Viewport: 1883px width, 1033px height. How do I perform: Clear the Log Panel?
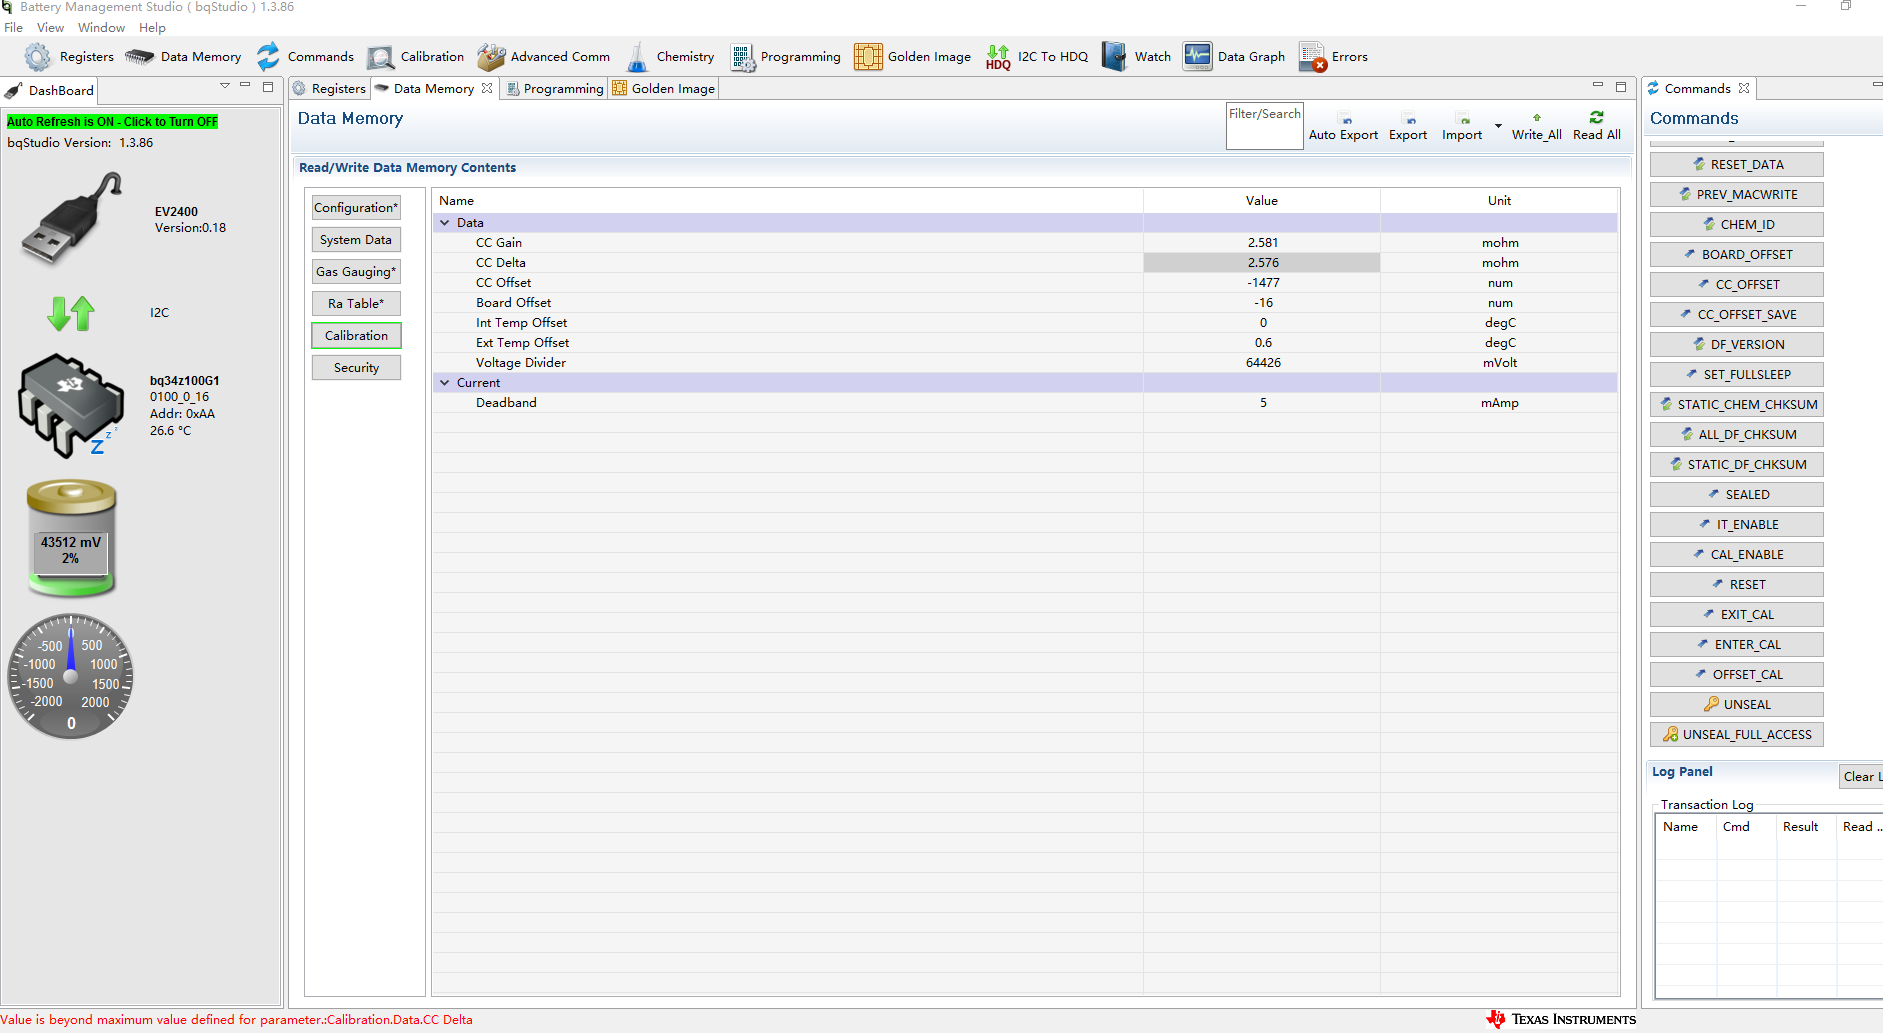(x=1862, y=777)
